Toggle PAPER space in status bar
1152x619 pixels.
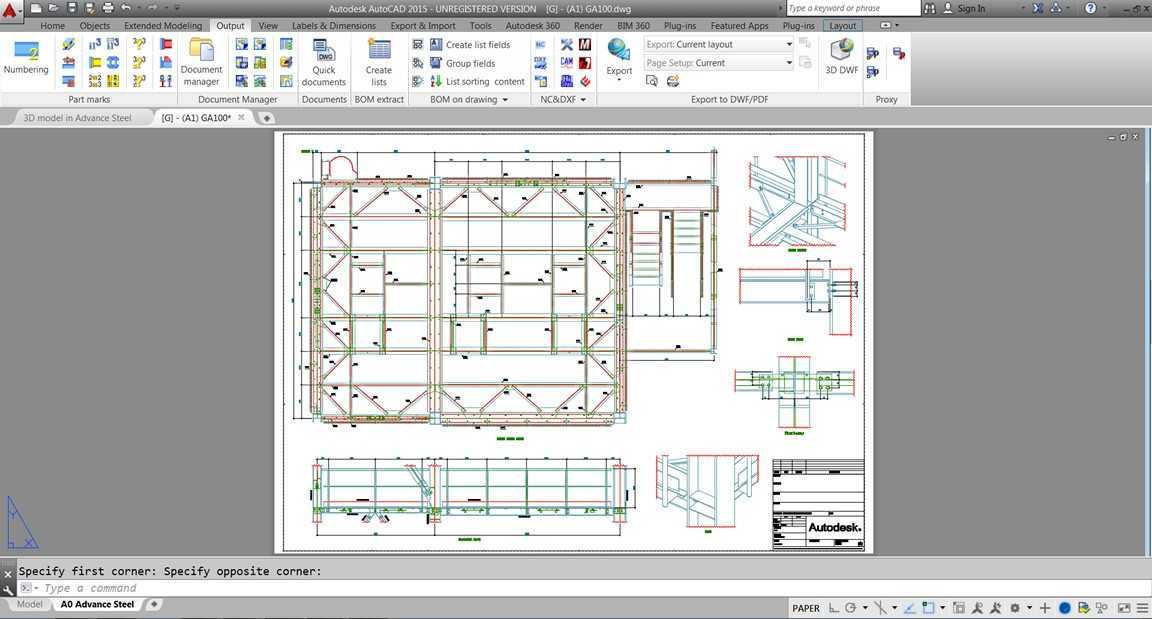(805, 608)
